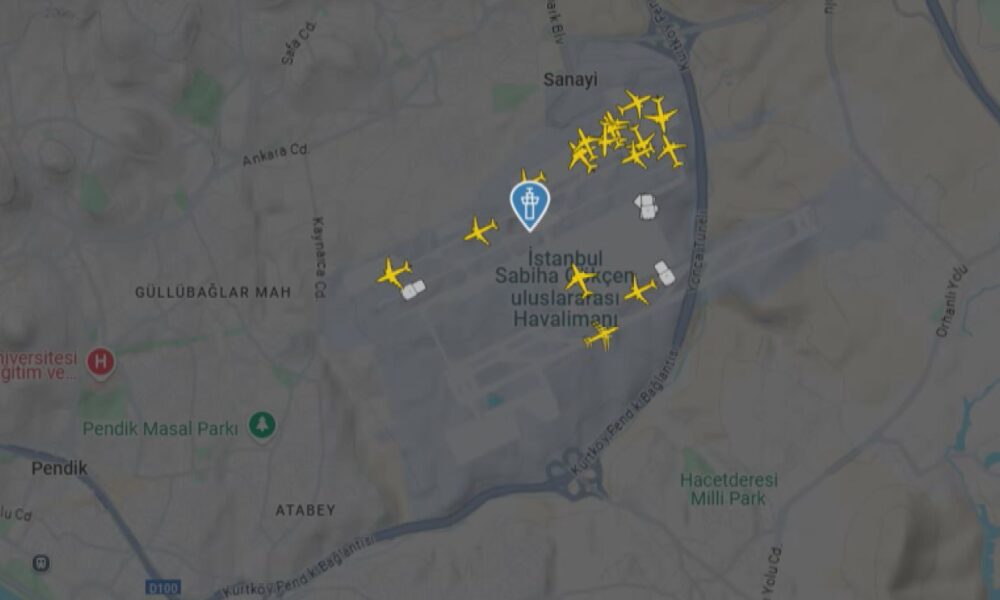Click the rightmost plane in the Sanayi cluster
Screen dimensions: 1000x600
coord(670,151)
